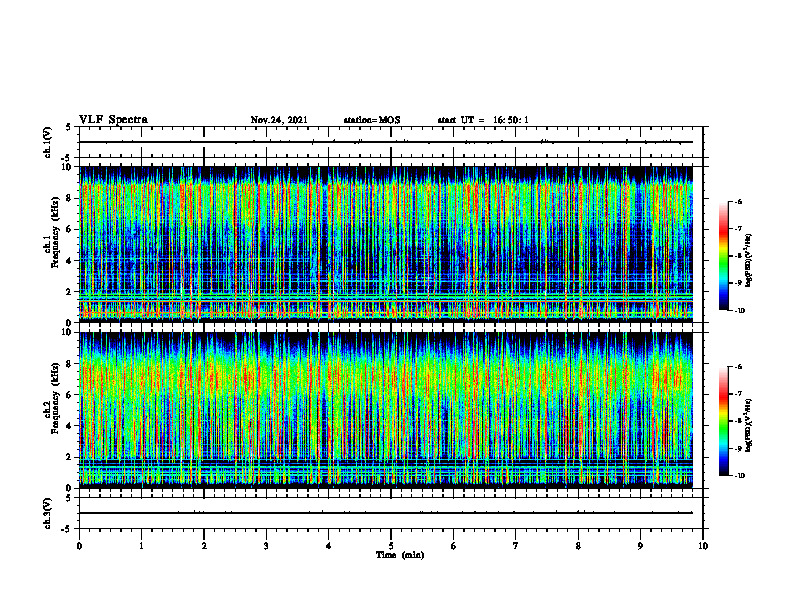Click time axis tick label "2"
The width and height of the screenshot is (792, 612).
pyautogui.click(x=204, y=546)
